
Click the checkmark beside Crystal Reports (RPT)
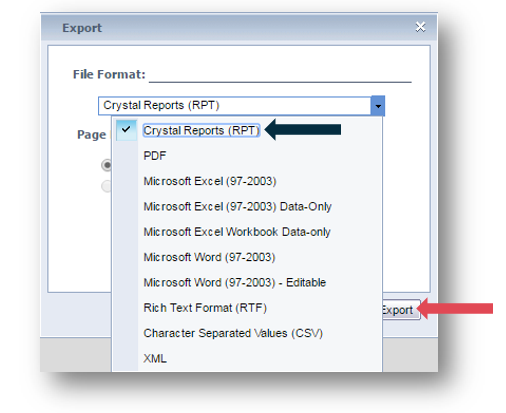[x=126, y=130]
